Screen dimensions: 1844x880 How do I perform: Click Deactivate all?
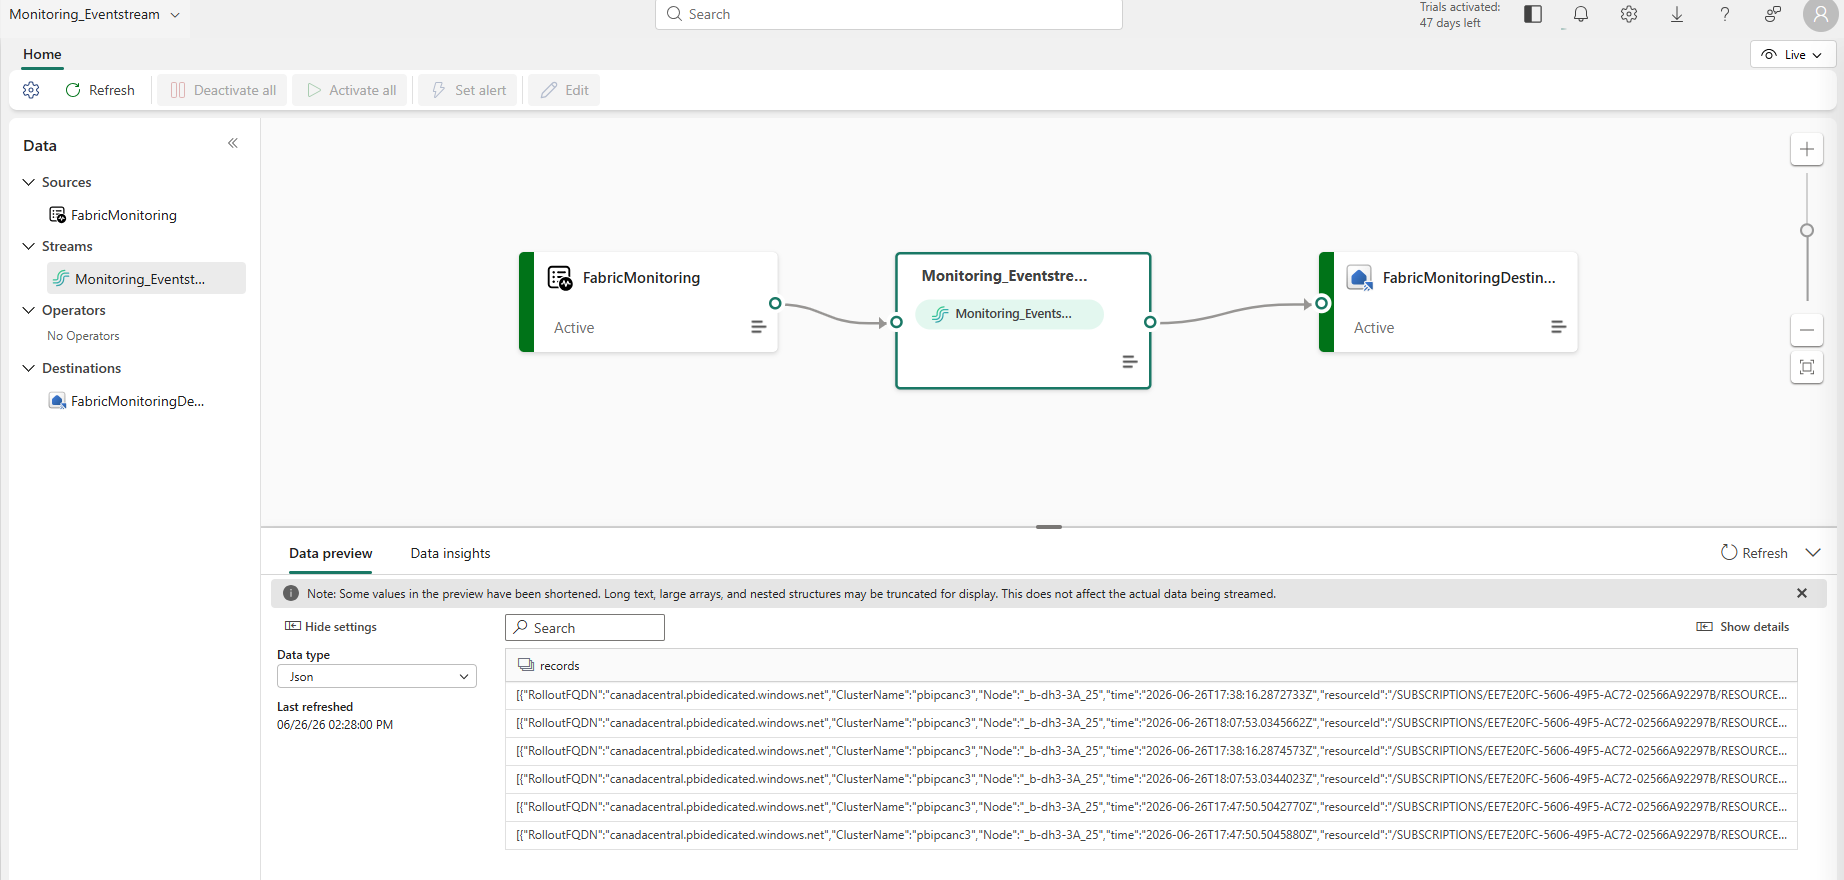click(223, 90)
